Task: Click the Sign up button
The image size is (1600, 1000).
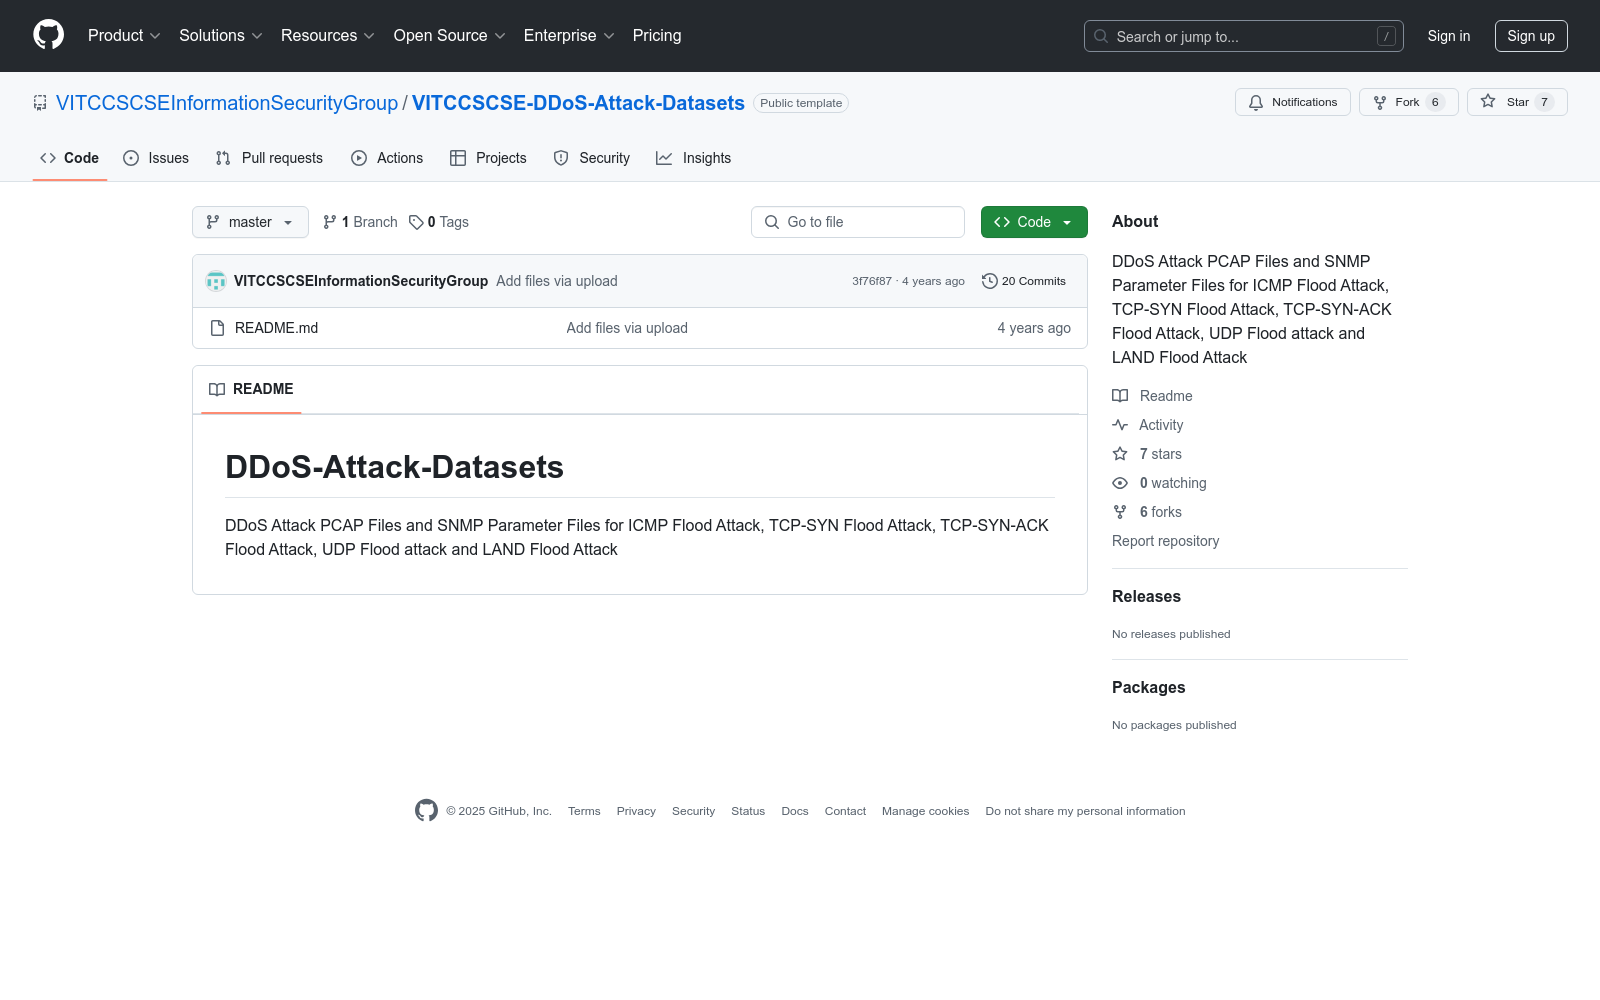Action: pyautogui.click(x=1531, y=36)
